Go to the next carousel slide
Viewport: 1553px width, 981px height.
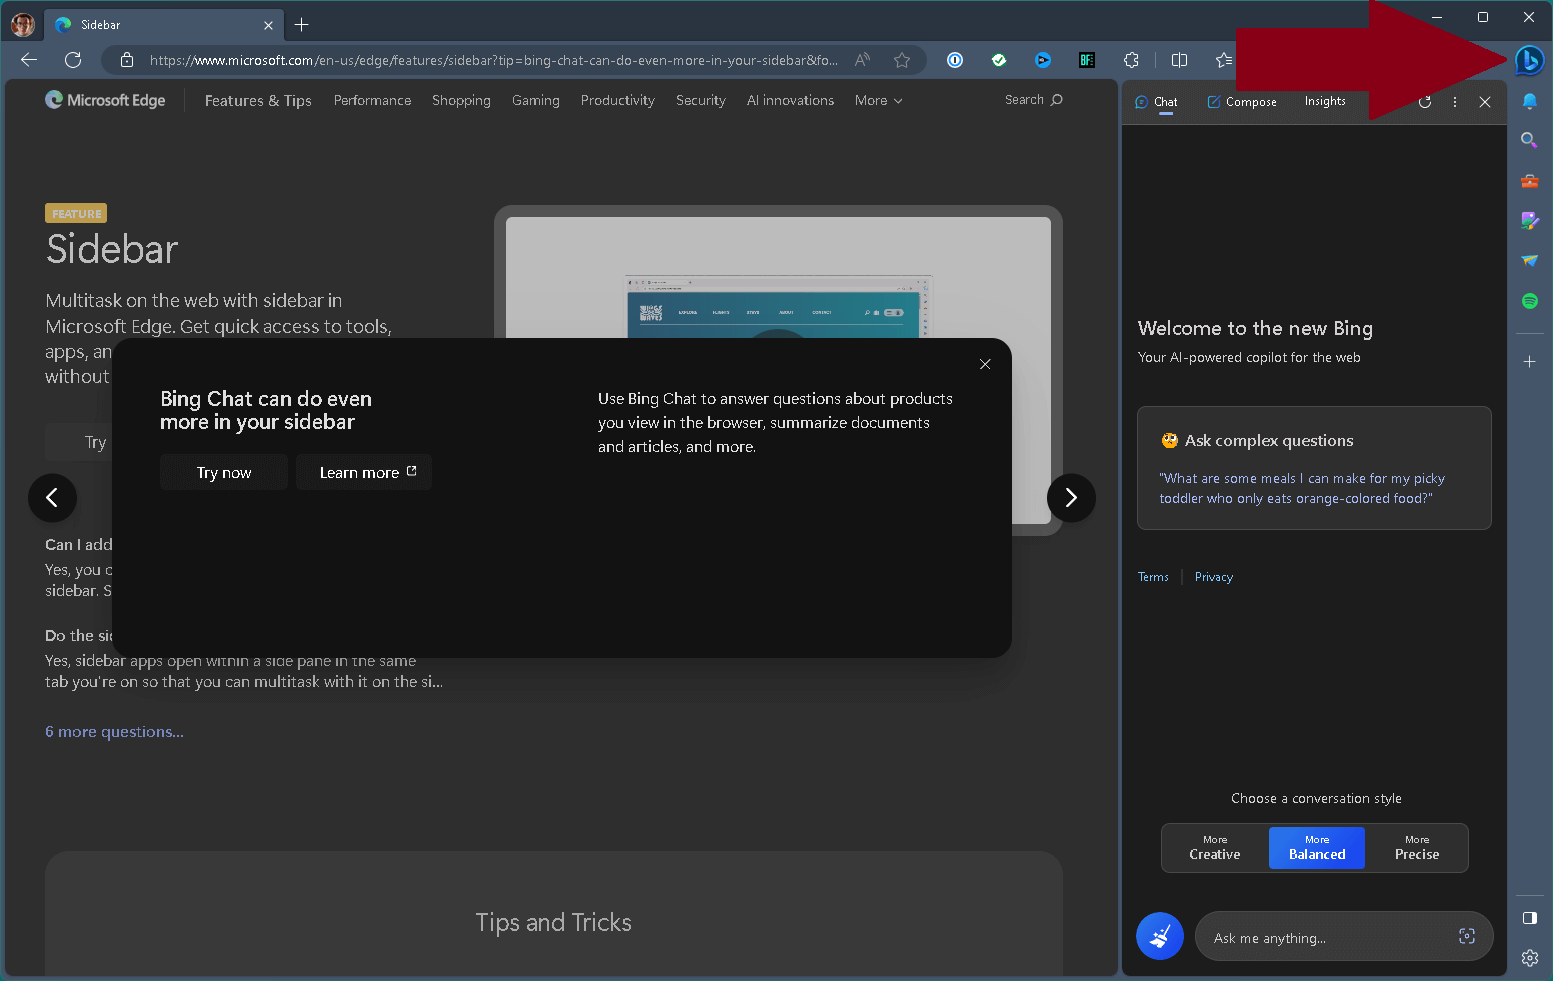[1071, 498]
